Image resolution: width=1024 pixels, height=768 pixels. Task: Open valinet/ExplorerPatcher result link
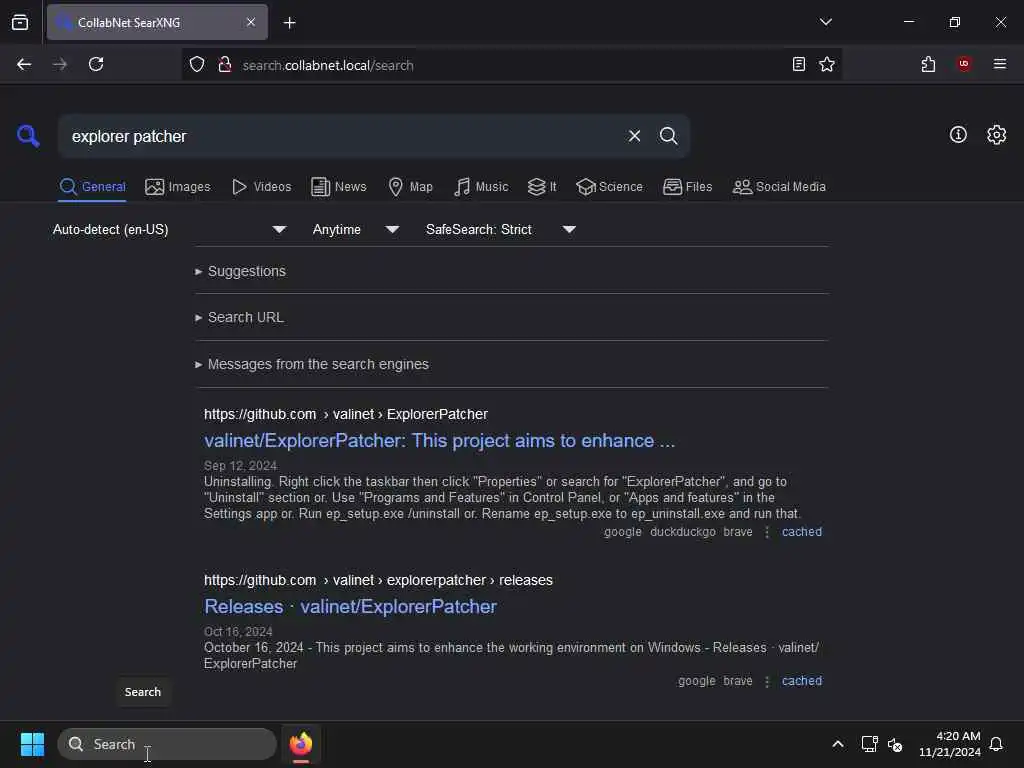point(440,441)
